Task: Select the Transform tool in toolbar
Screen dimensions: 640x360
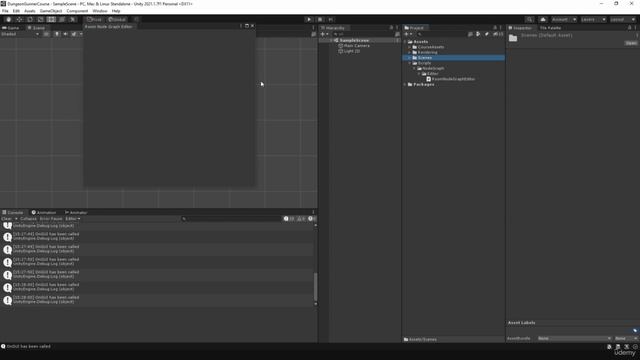Action: 62,20
